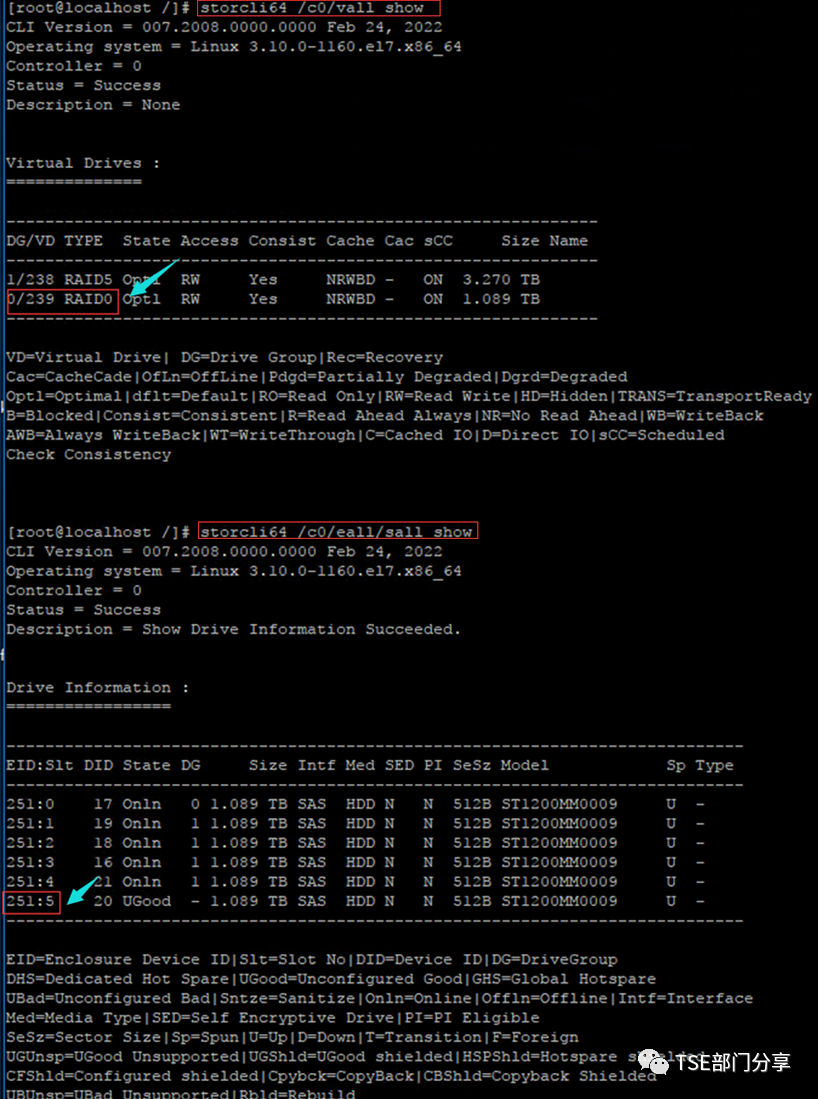The height and width of the screenshot is (1099, 818).
Task: Click the Virtual Drives section heading
Action: [83, 163]
